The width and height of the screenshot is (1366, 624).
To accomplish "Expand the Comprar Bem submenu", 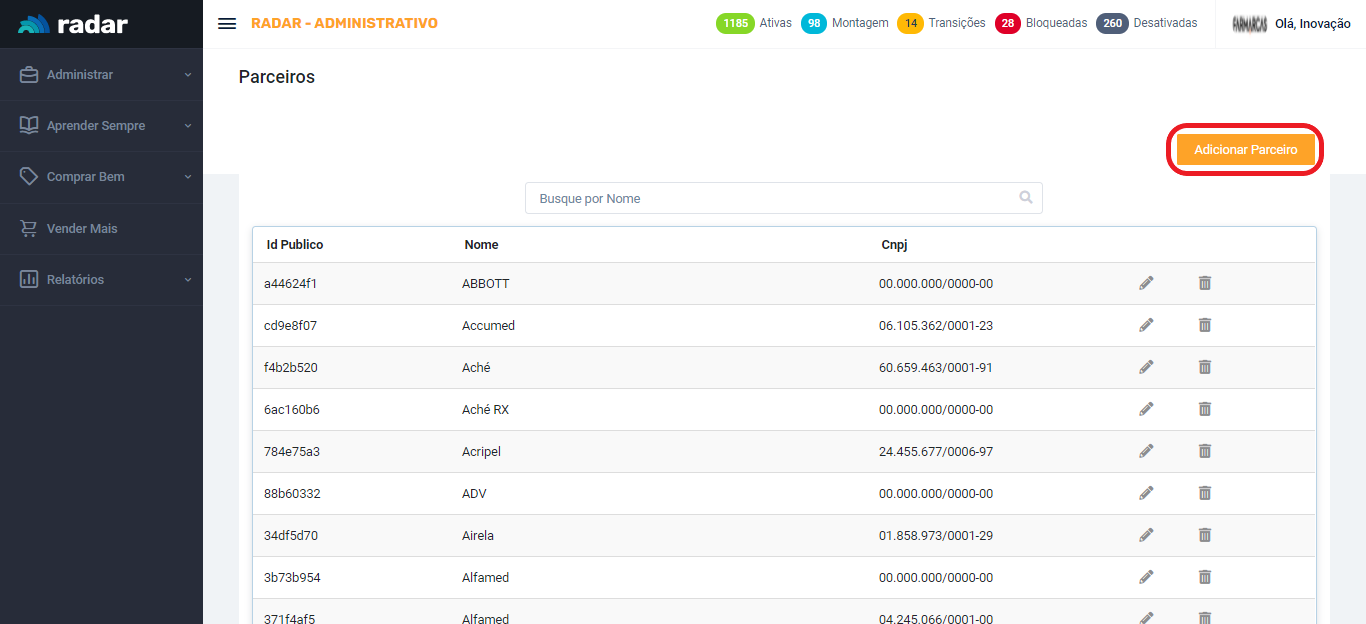I will click(x=101, y=177).
